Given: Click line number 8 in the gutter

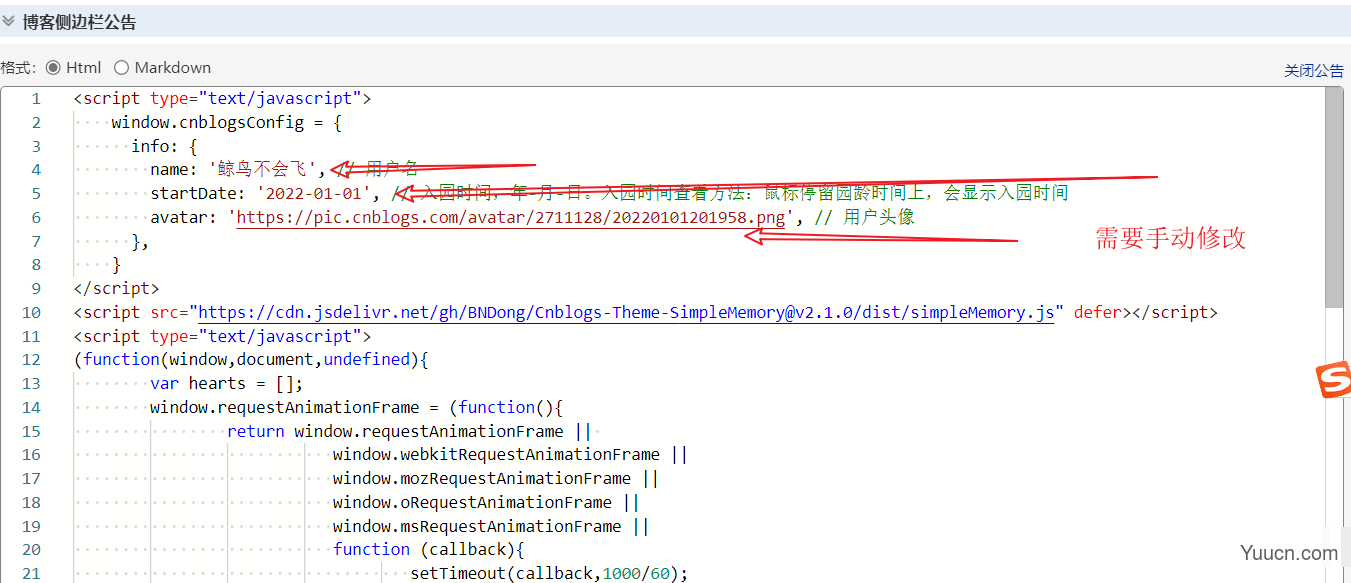Looking at the screenshot, I should click(x=36, y=265).
